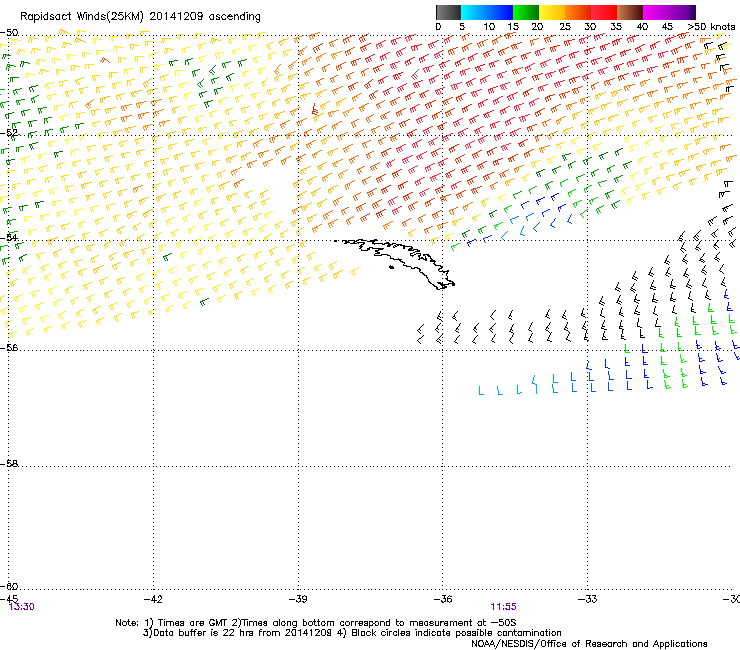
Task: Click the '-58' latitude label
Action: pos(9,464)
